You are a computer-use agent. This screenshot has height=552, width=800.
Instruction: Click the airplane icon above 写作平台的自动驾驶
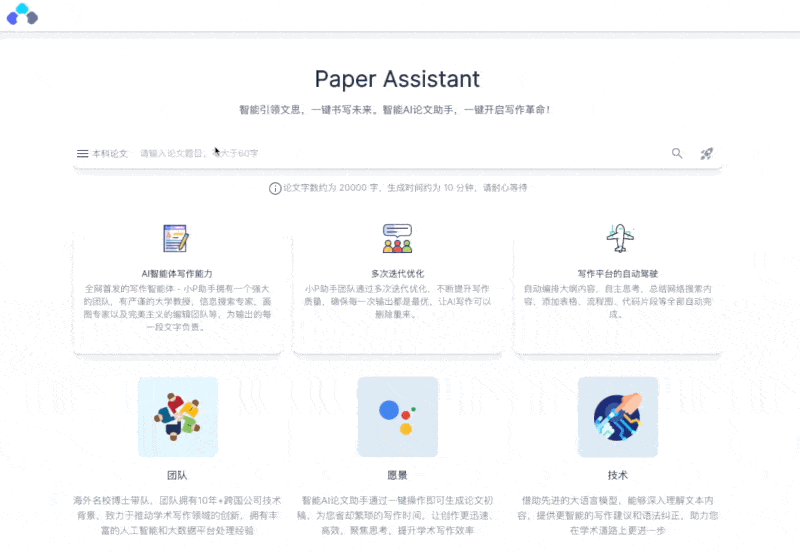point(620,238)
